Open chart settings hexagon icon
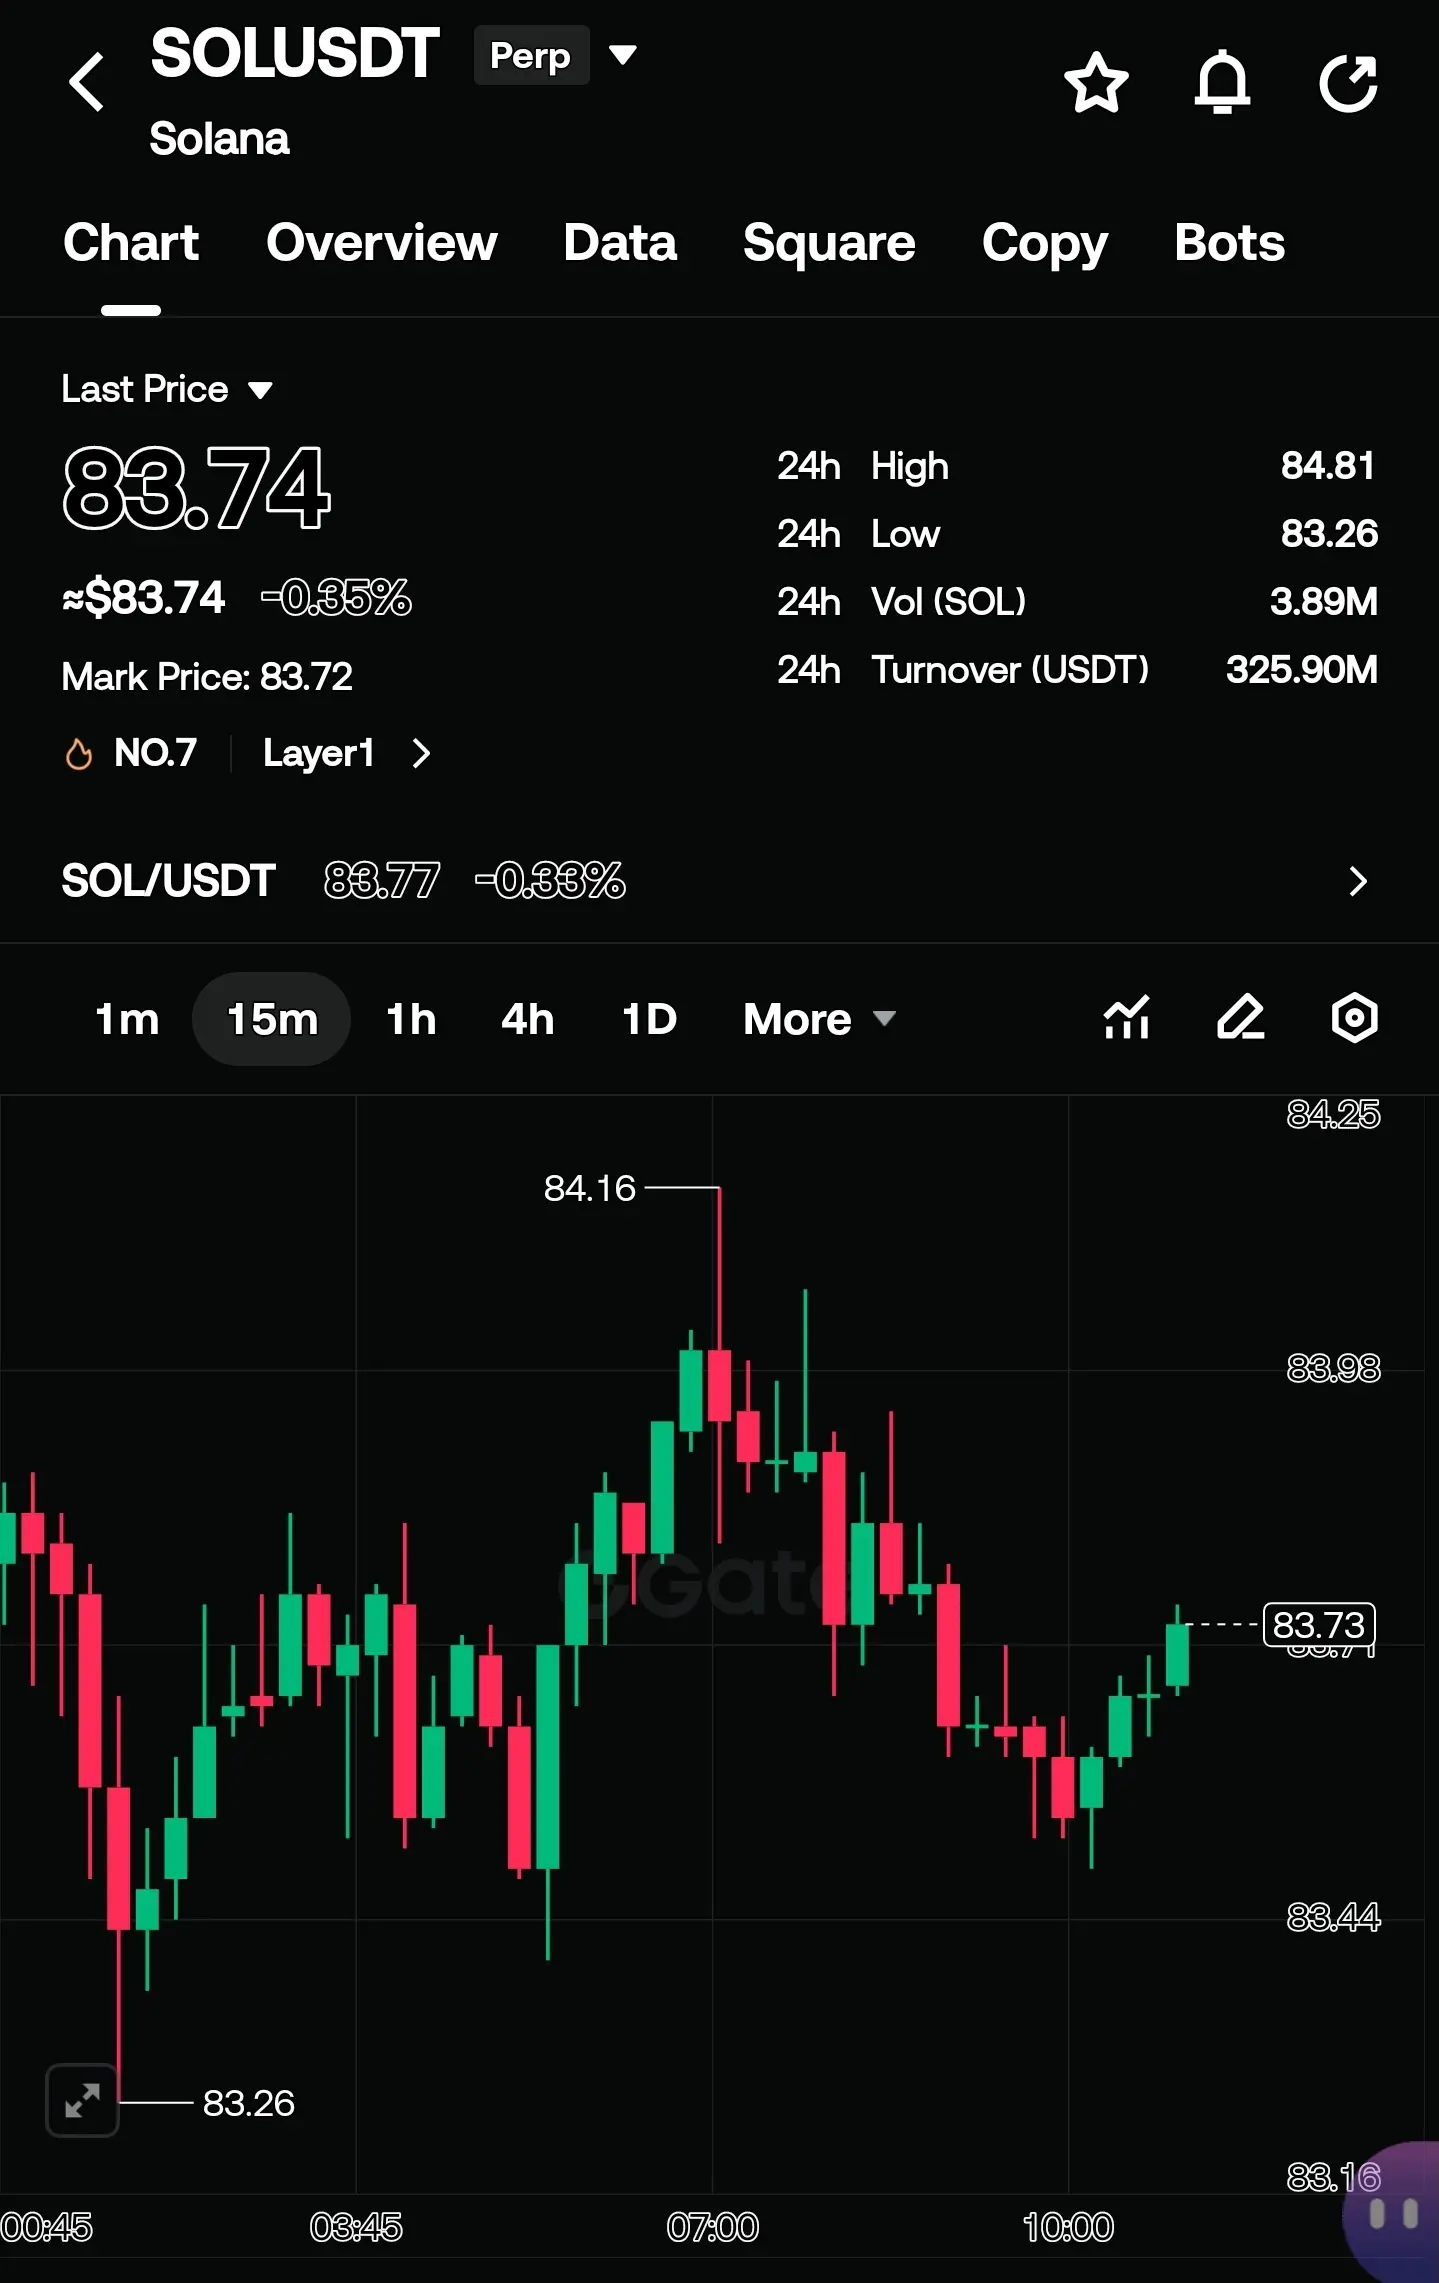This screenshot has height=2283, width=1439. [1355, 1018]
